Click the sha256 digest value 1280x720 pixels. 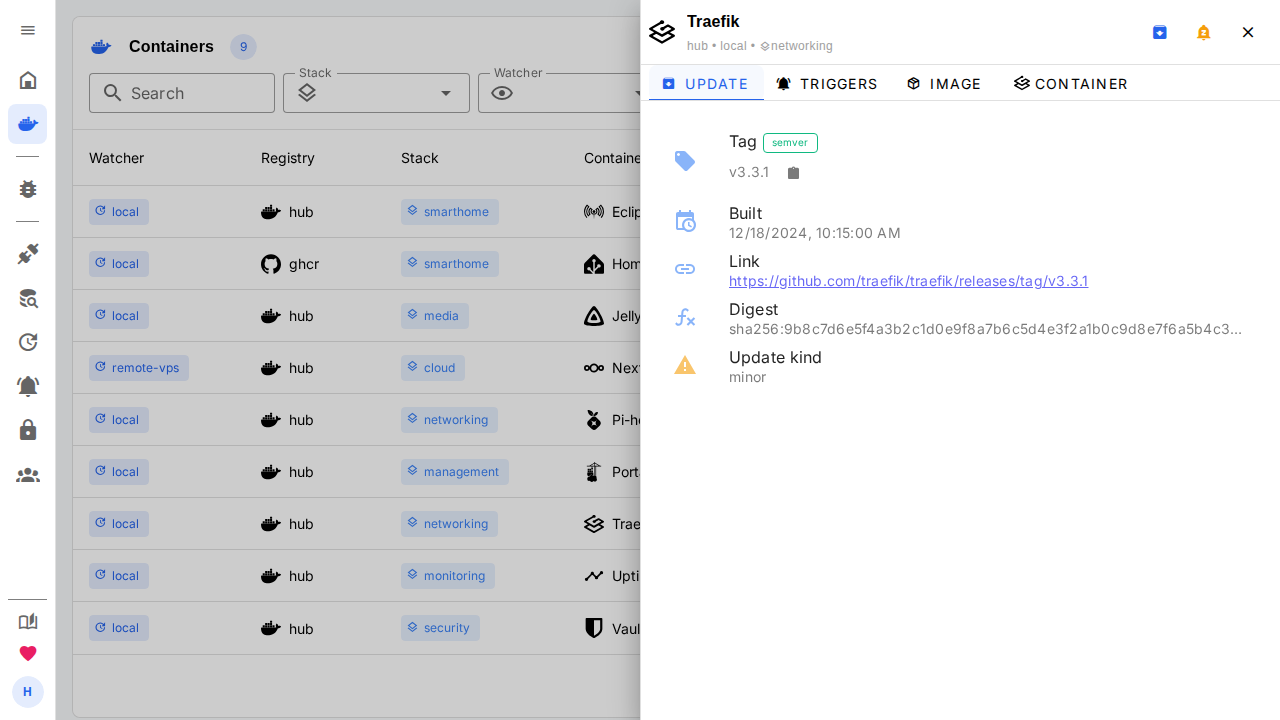(986, 329)
